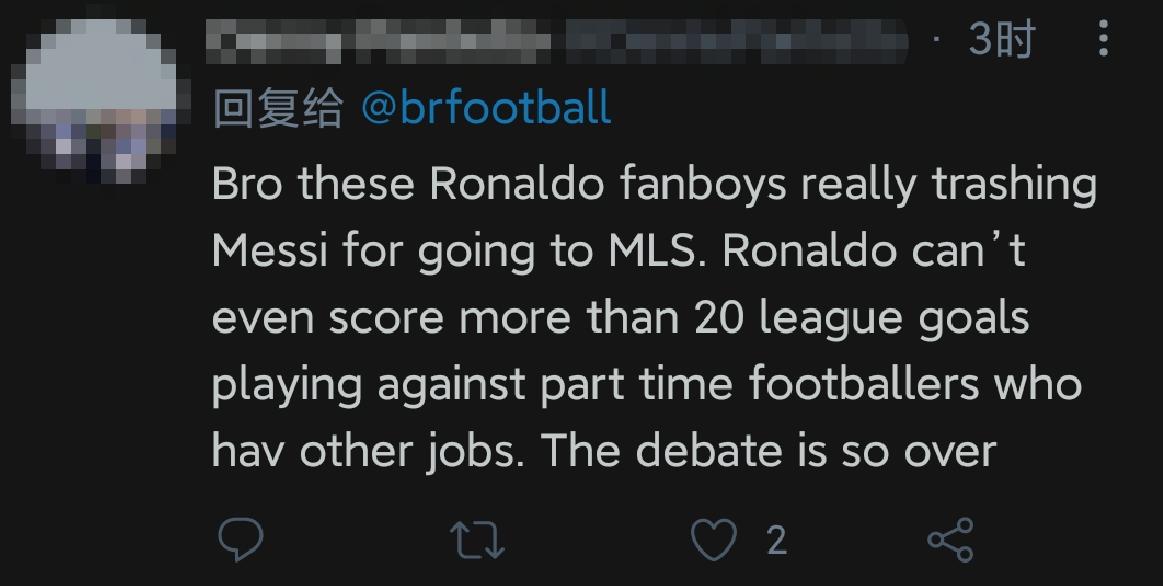Click the 回复给 reply-to label
The height and width of the screenshot is (586, 1163).
tap(277, 108)
